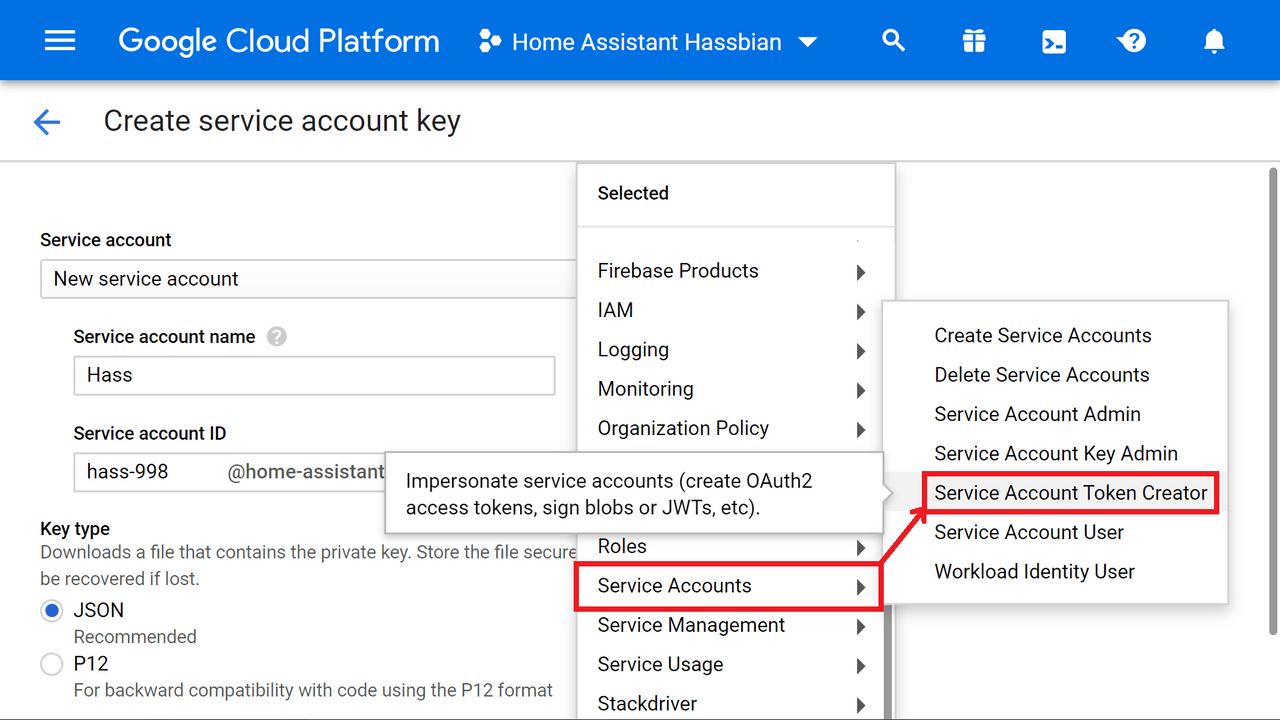Viewport: 1280px width, 720px height.
Task: Open the gift free trial icon
Action: click(973, 41)
